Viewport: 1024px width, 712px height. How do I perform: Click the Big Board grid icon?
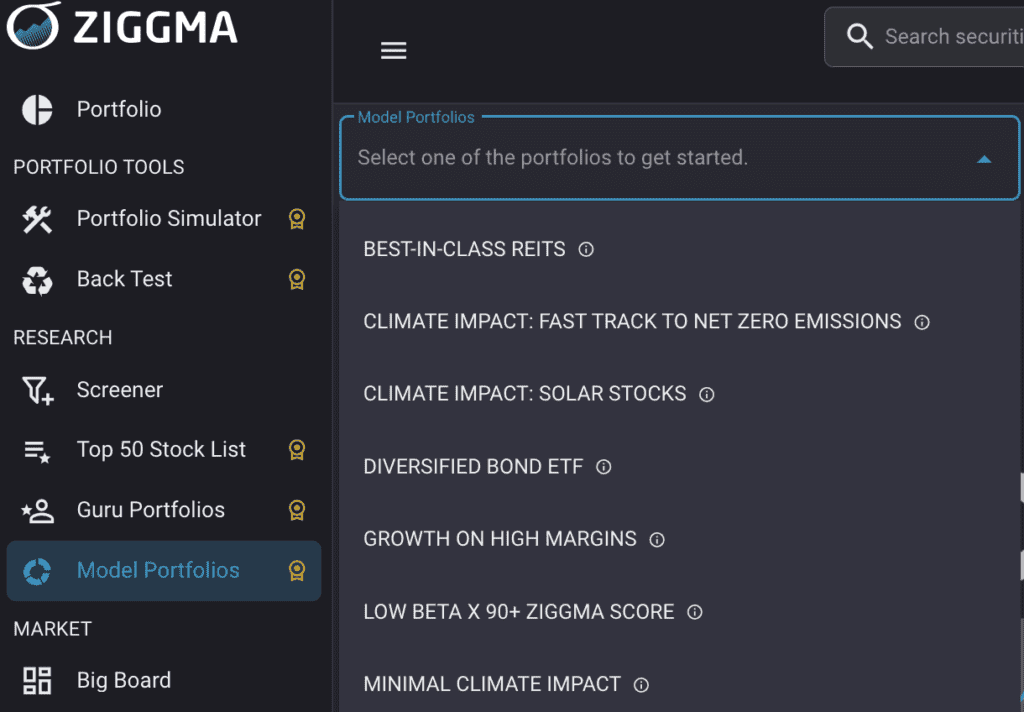click(37, 681)
